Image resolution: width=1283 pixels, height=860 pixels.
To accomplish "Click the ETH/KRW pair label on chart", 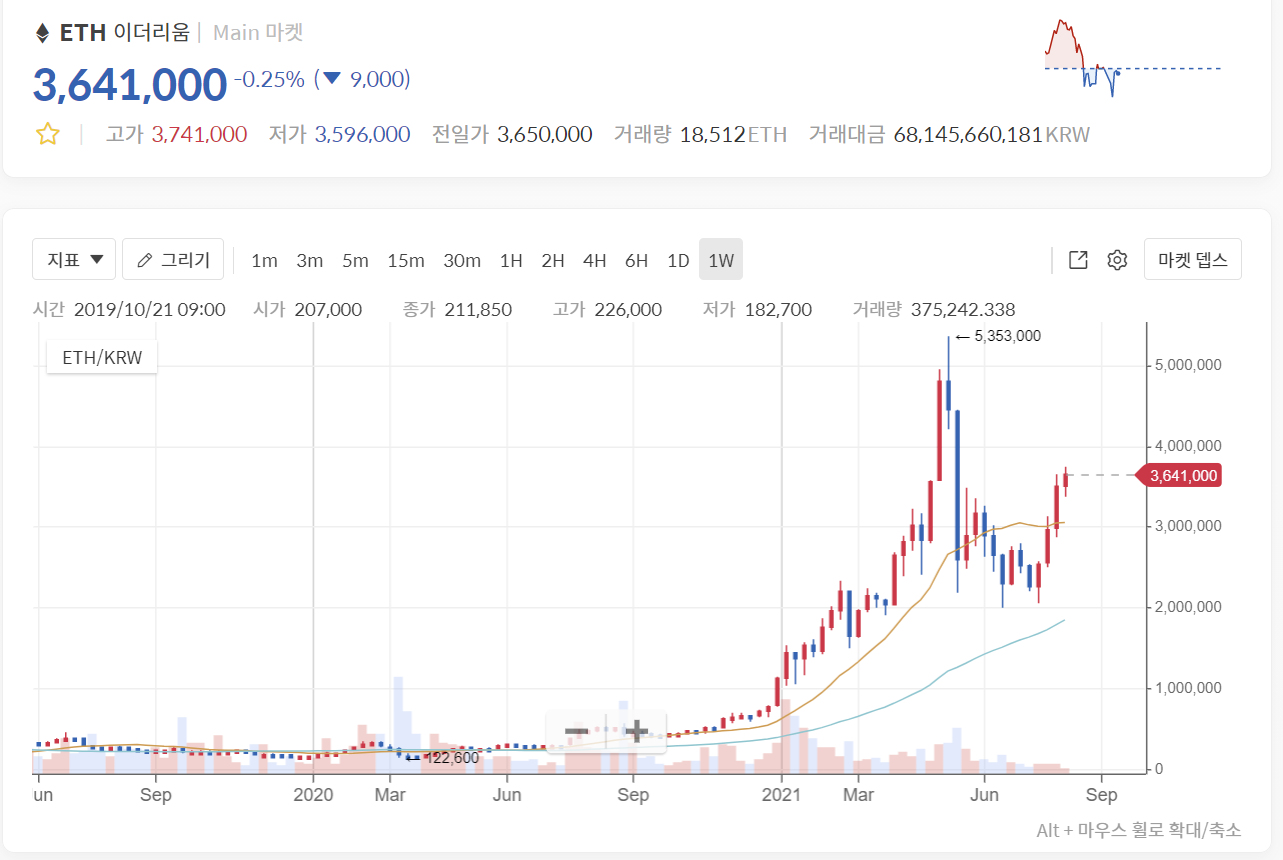I will click(x=102, y=357).
